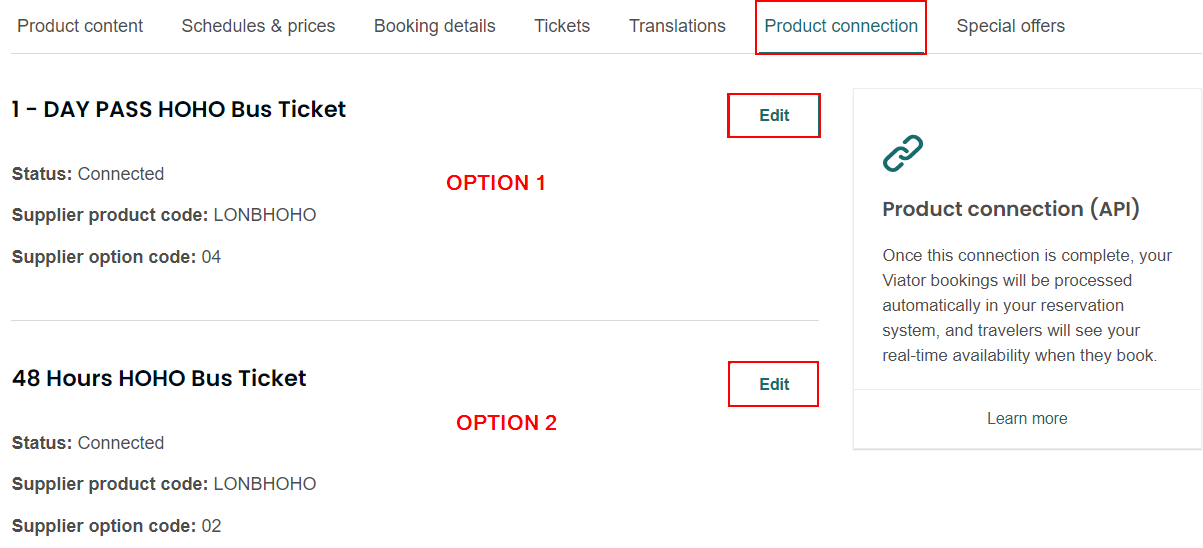Click the 1 - DAY PASS HOHO Bus Ticket heading
Screen dimensions: 1203x548
179,109
